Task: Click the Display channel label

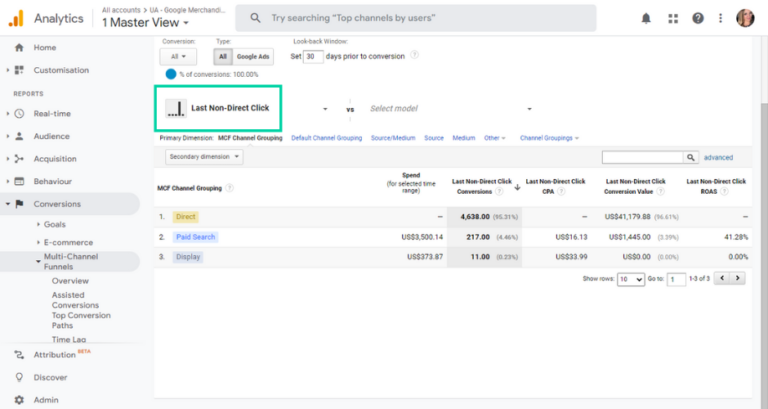Action: 188,257
